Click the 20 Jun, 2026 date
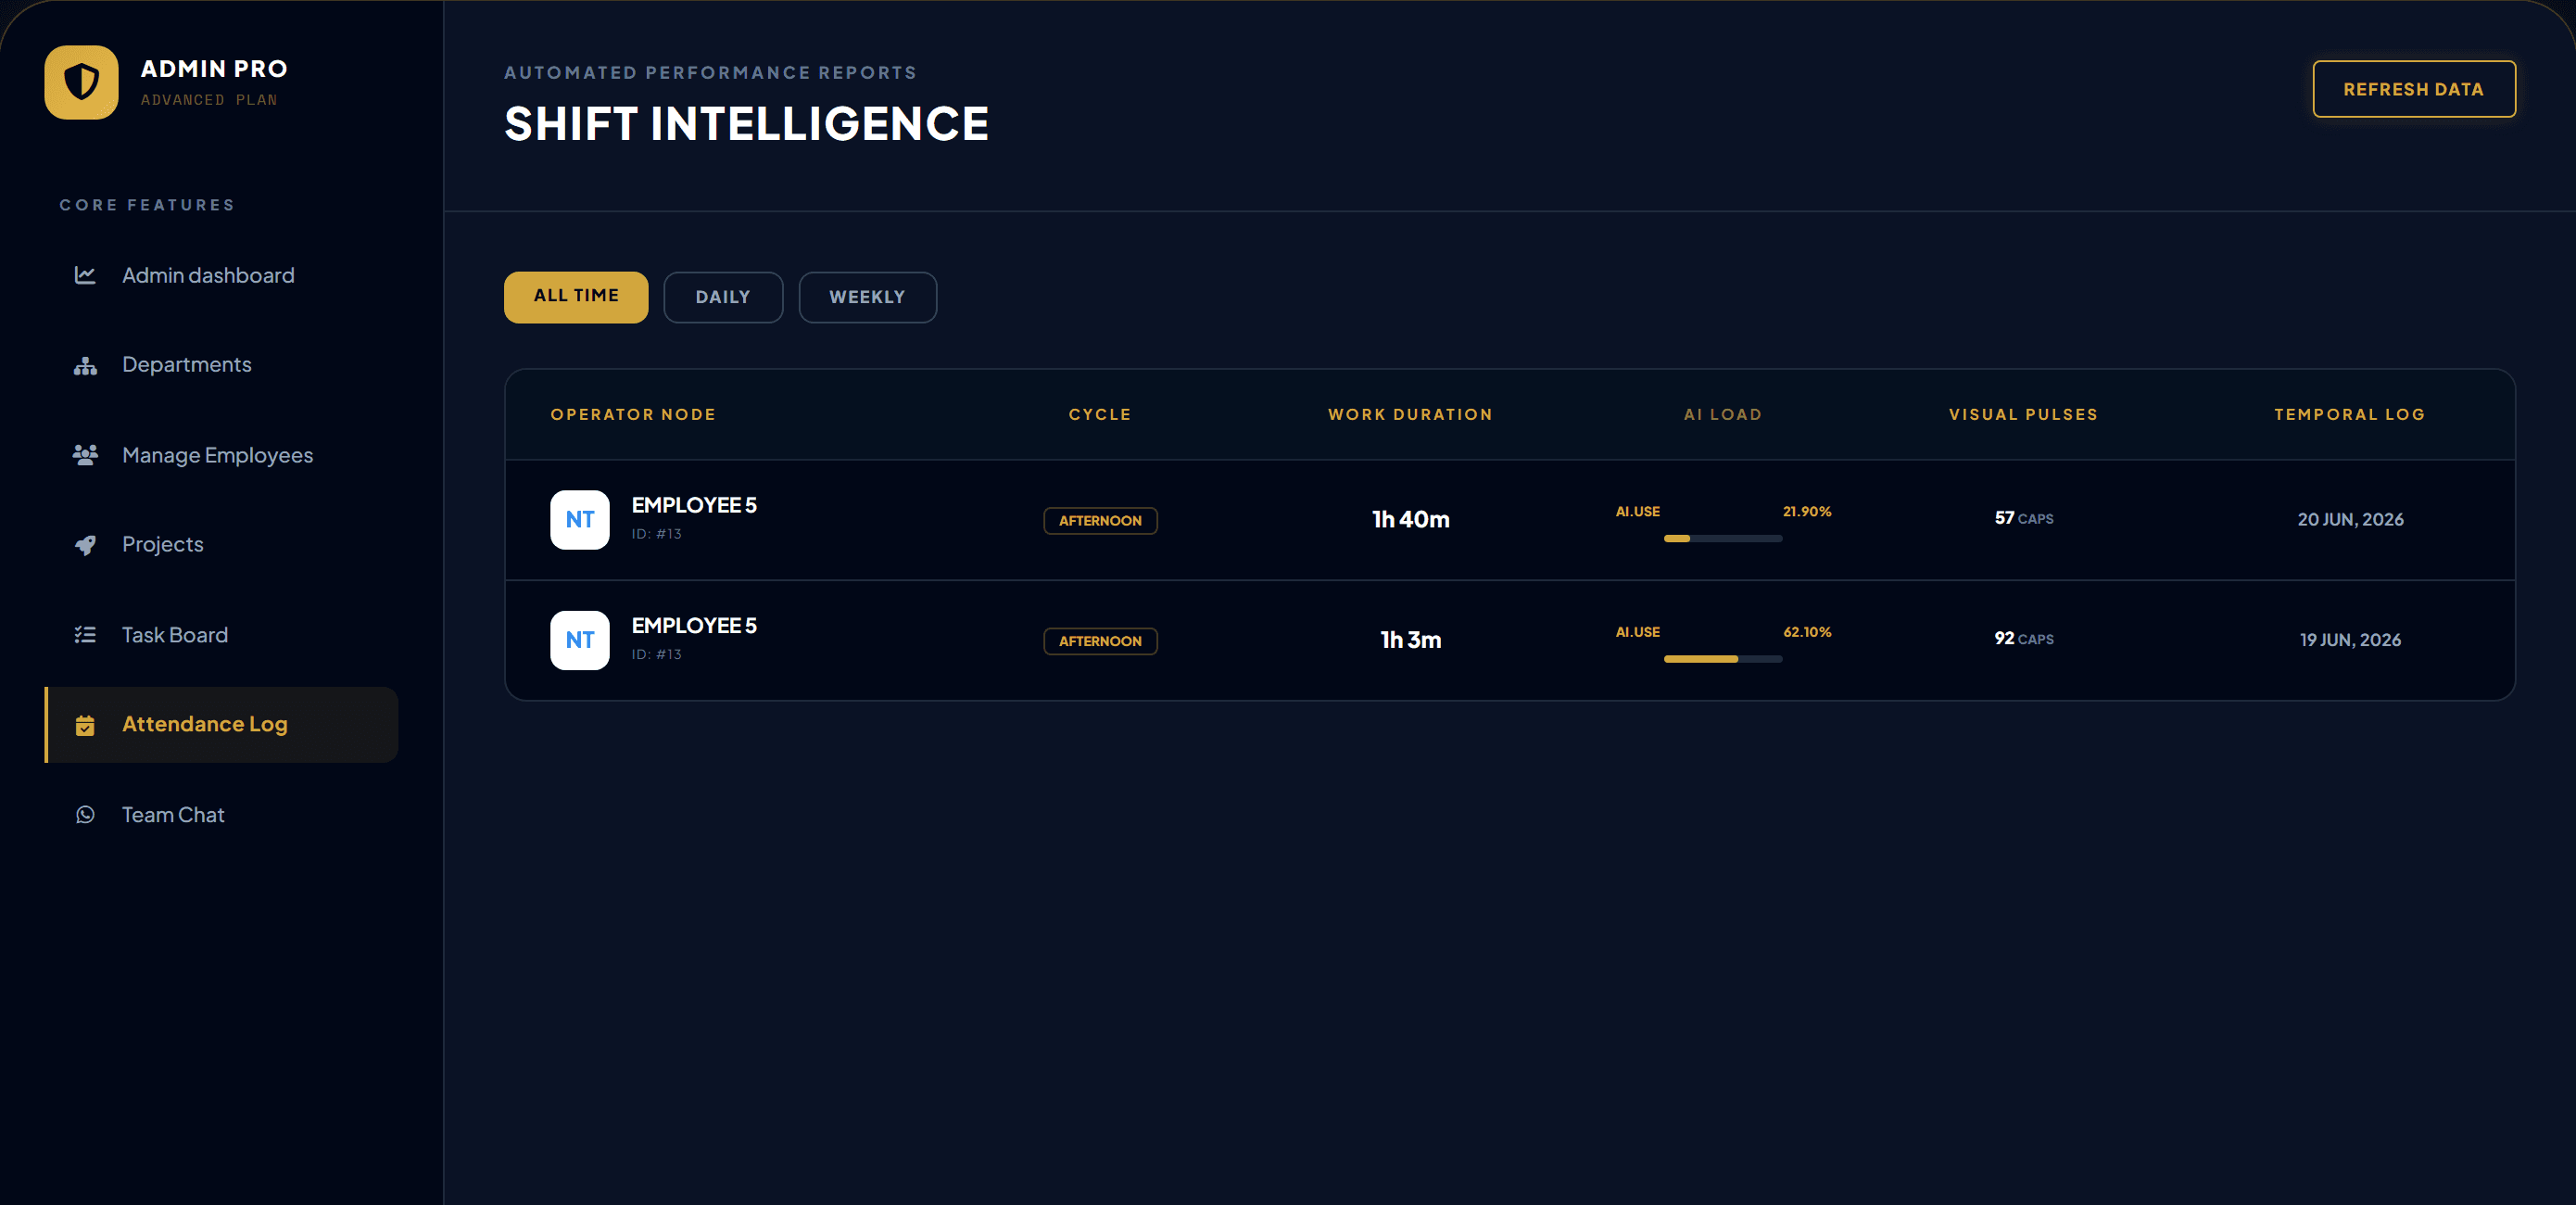 (2350, 520)
